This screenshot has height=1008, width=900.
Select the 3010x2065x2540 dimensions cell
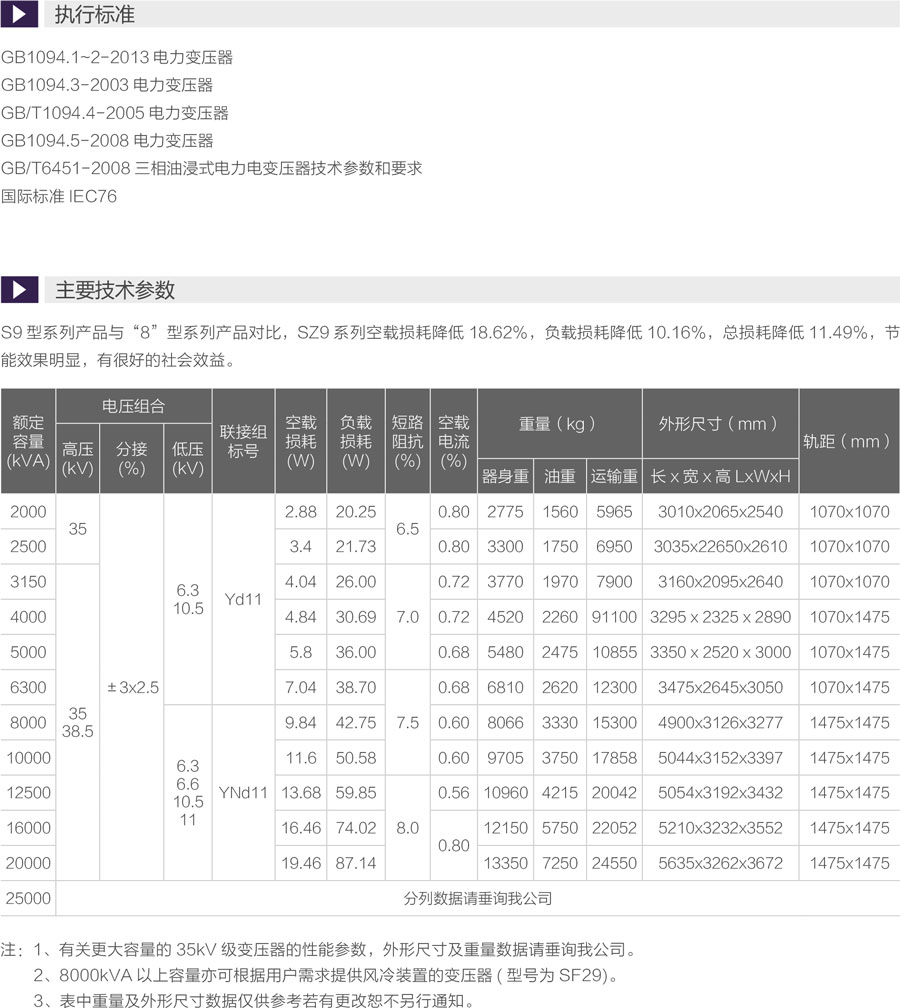[x=719, y=511]
